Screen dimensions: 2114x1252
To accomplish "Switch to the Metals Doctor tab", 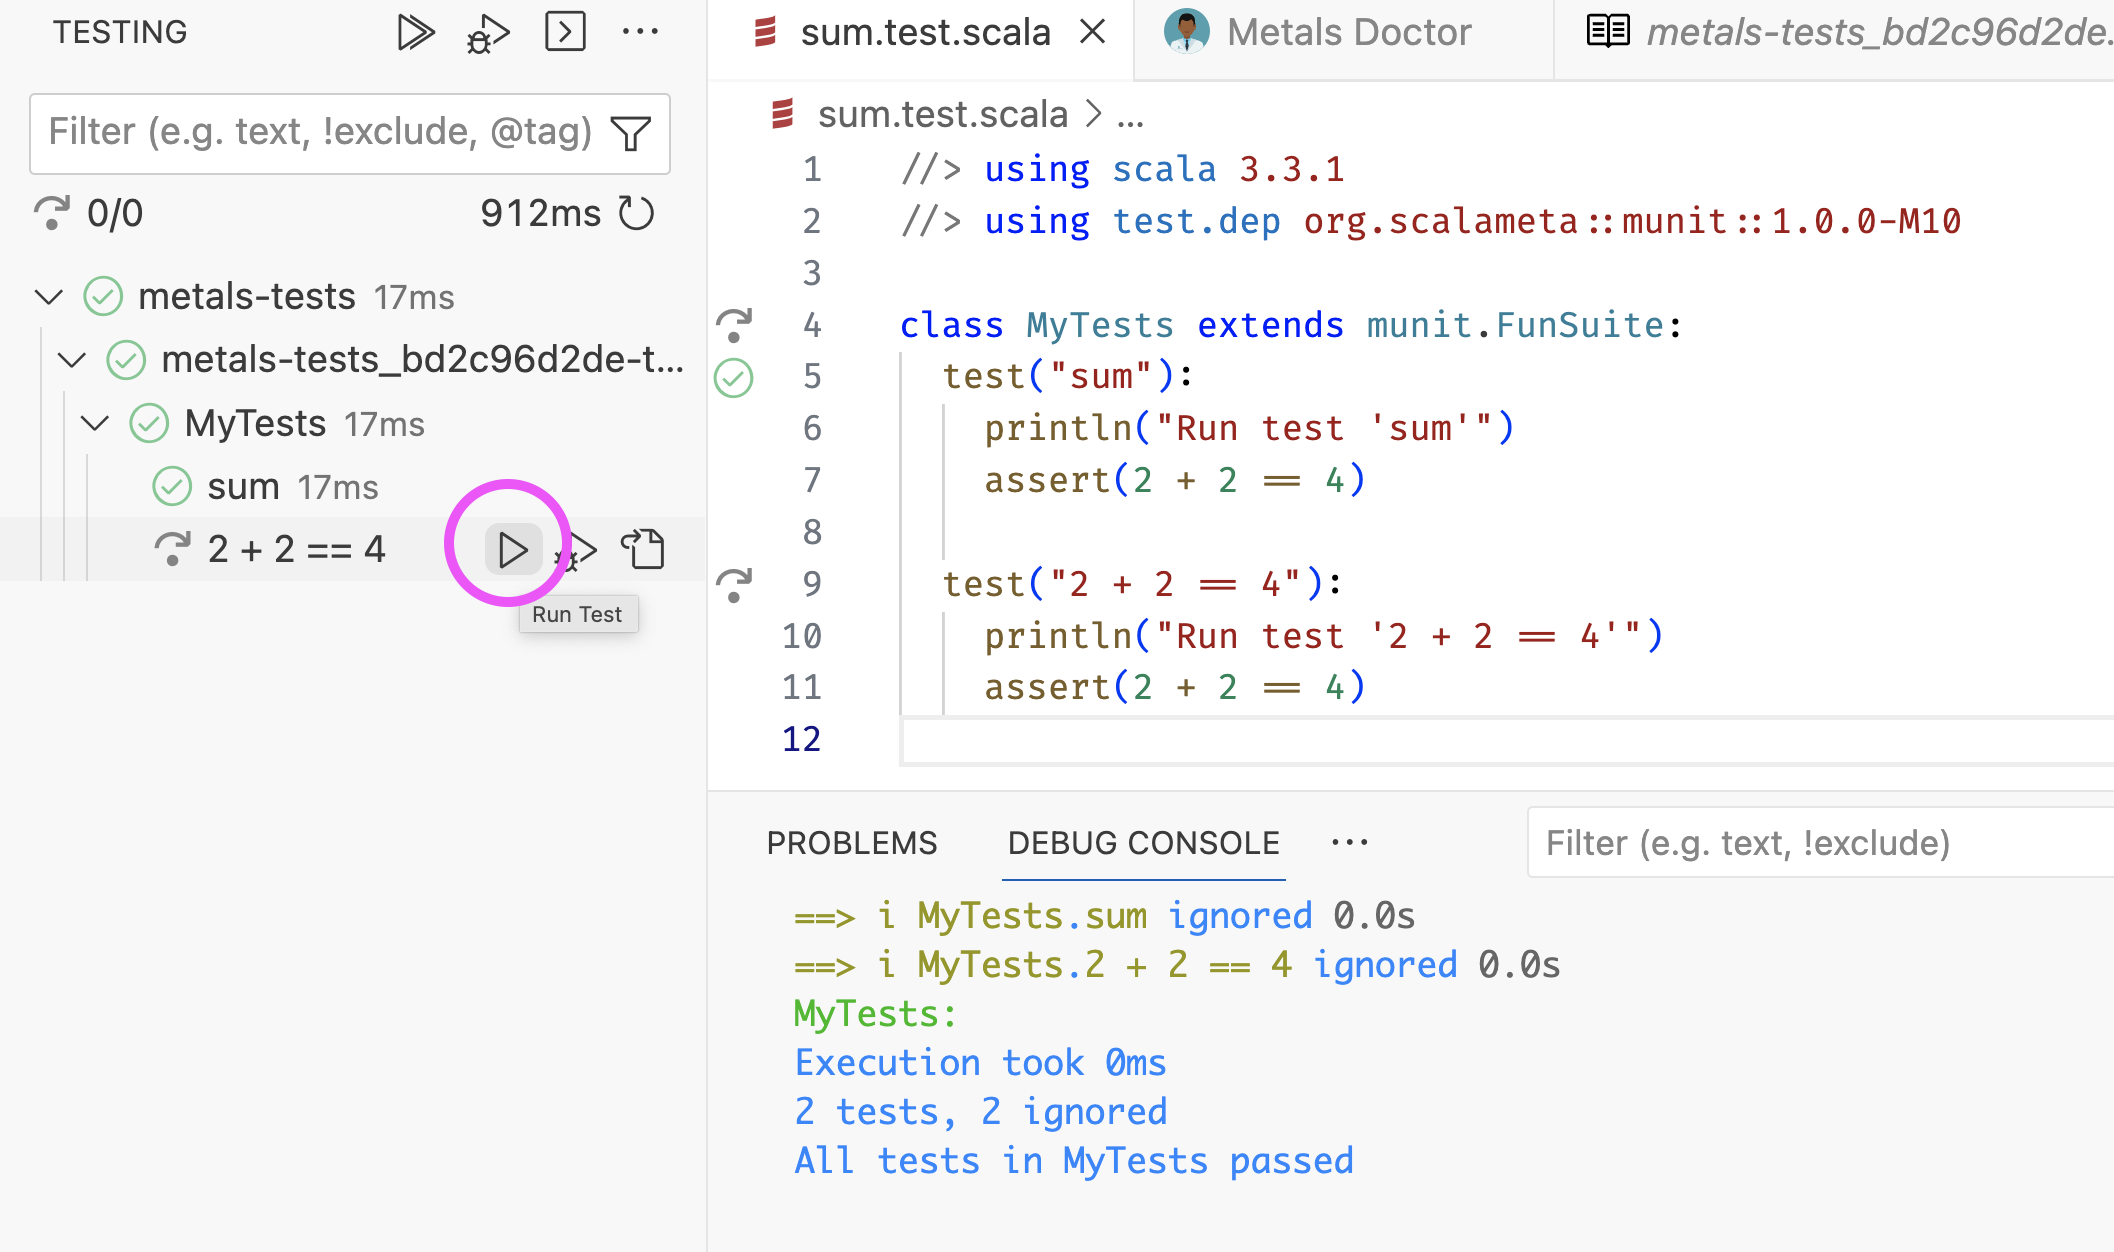I will point(1347,33).
